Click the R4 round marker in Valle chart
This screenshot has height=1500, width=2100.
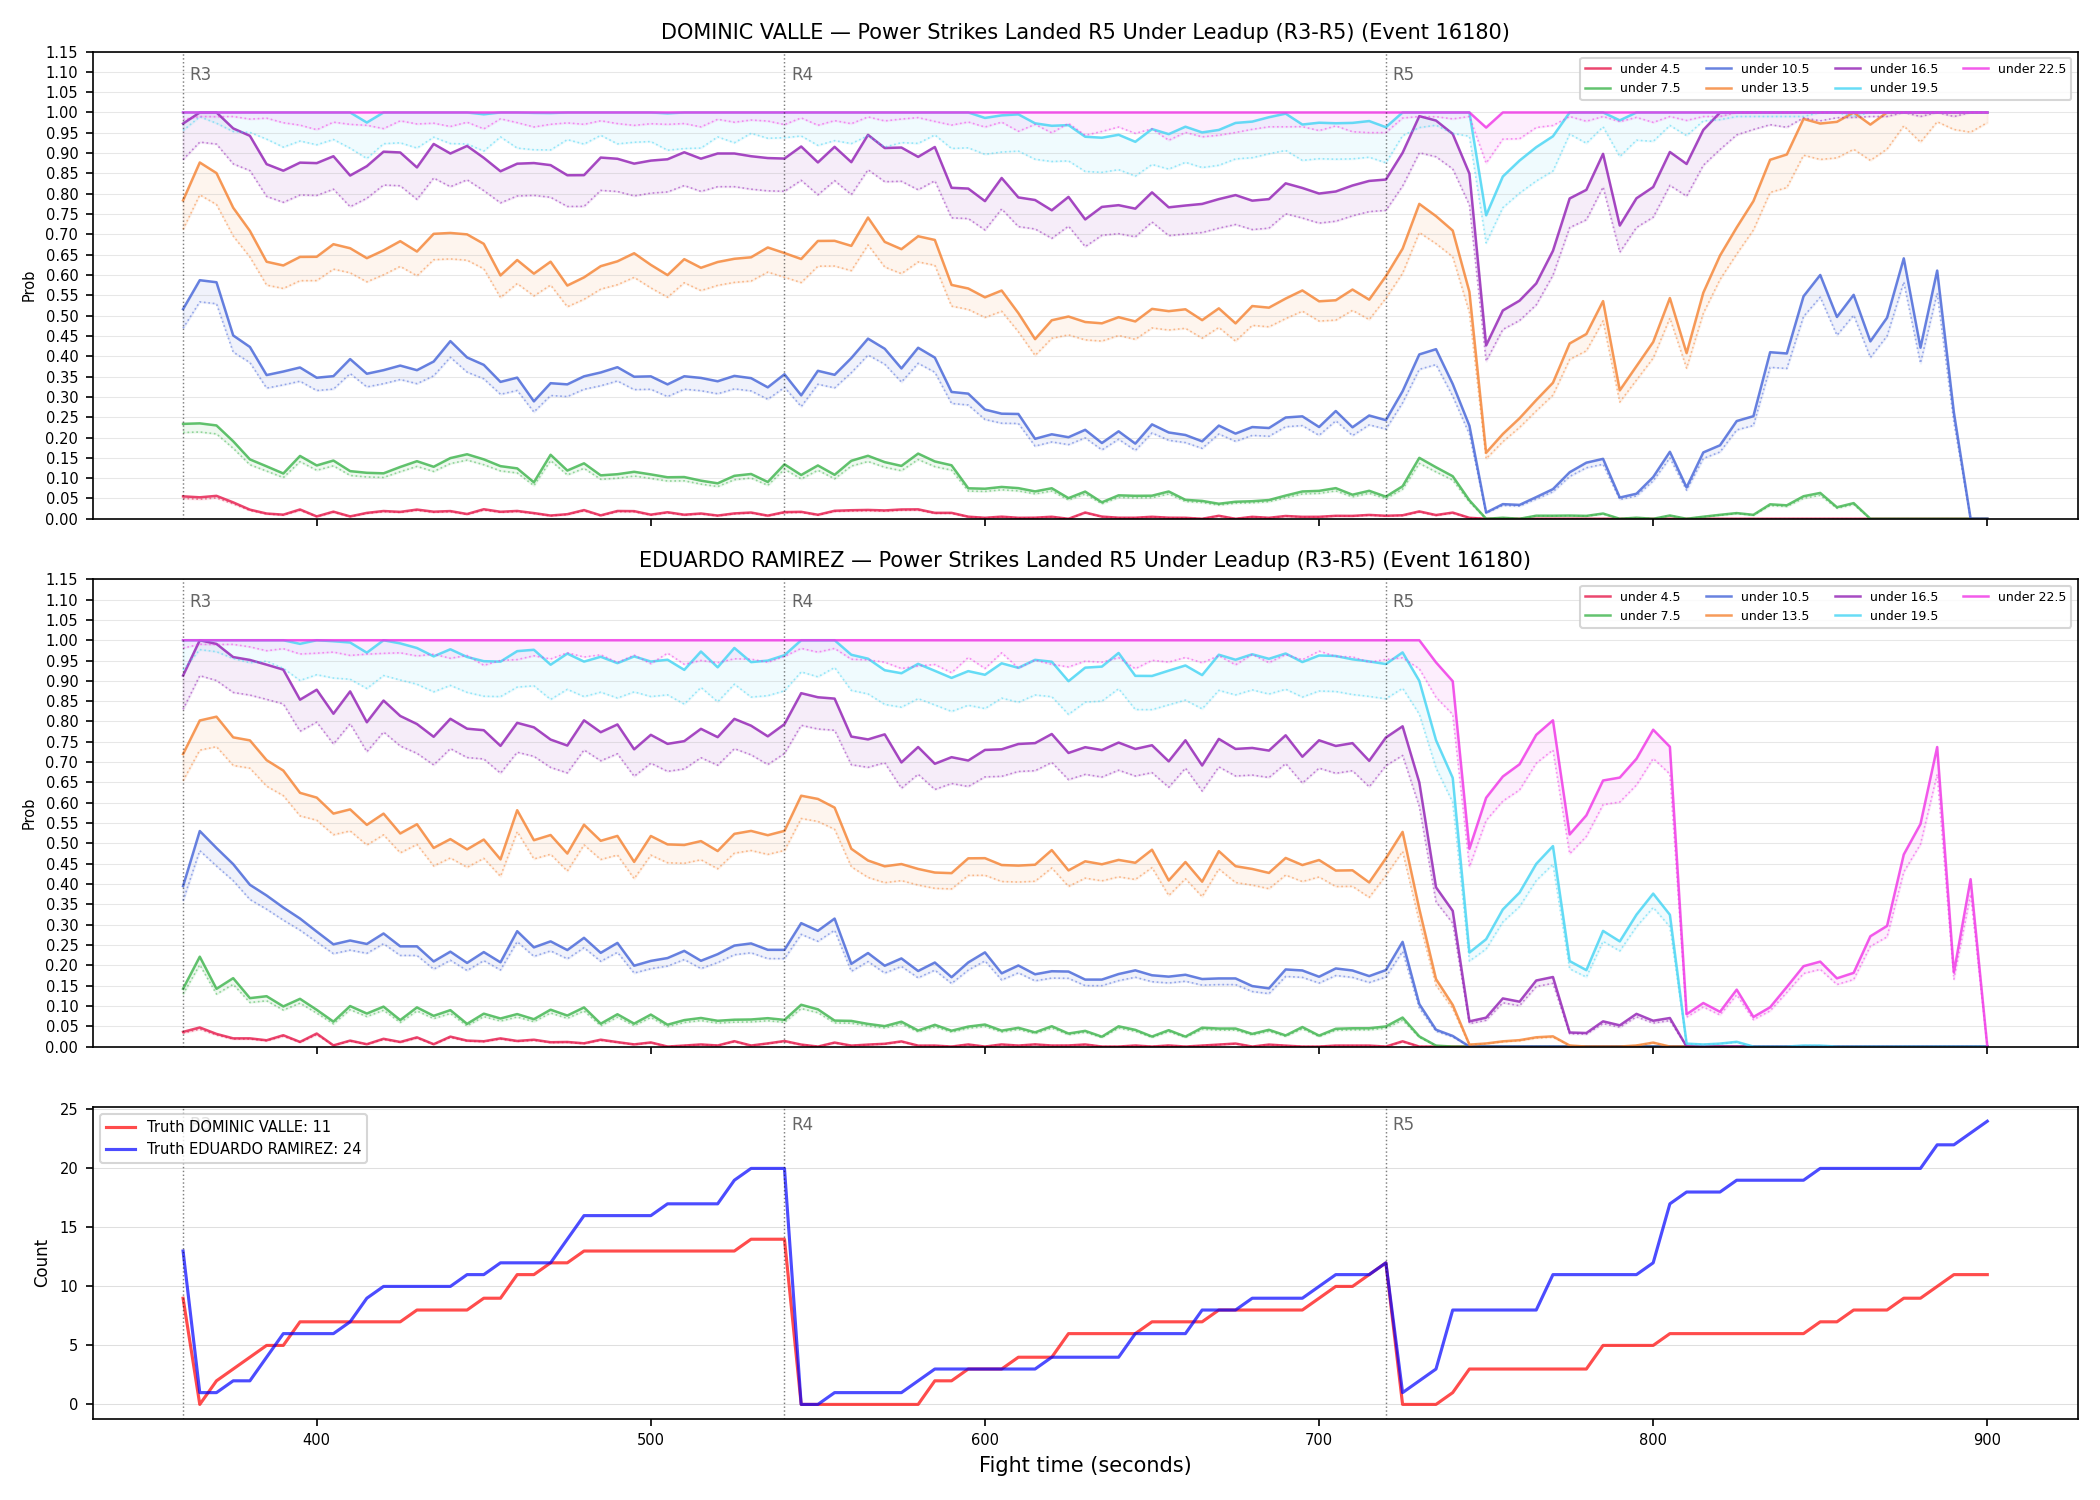[802, 74]
